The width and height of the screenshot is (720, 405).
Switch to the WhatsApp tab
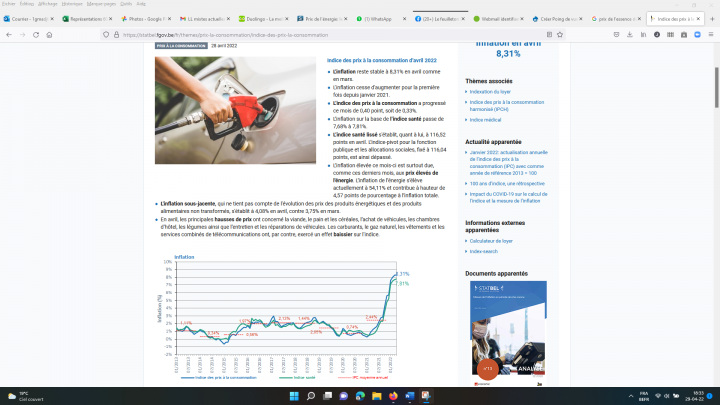381,19
